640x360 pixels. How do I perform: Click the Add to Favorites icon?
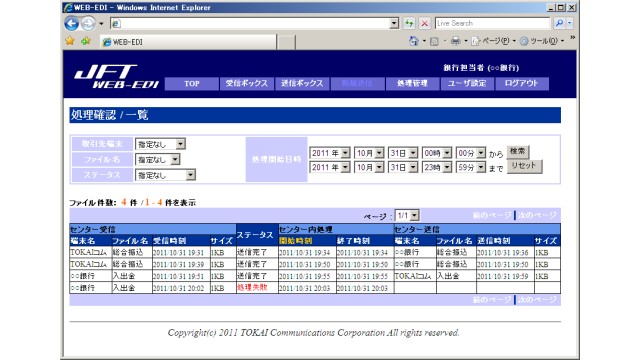coord(86,41)
